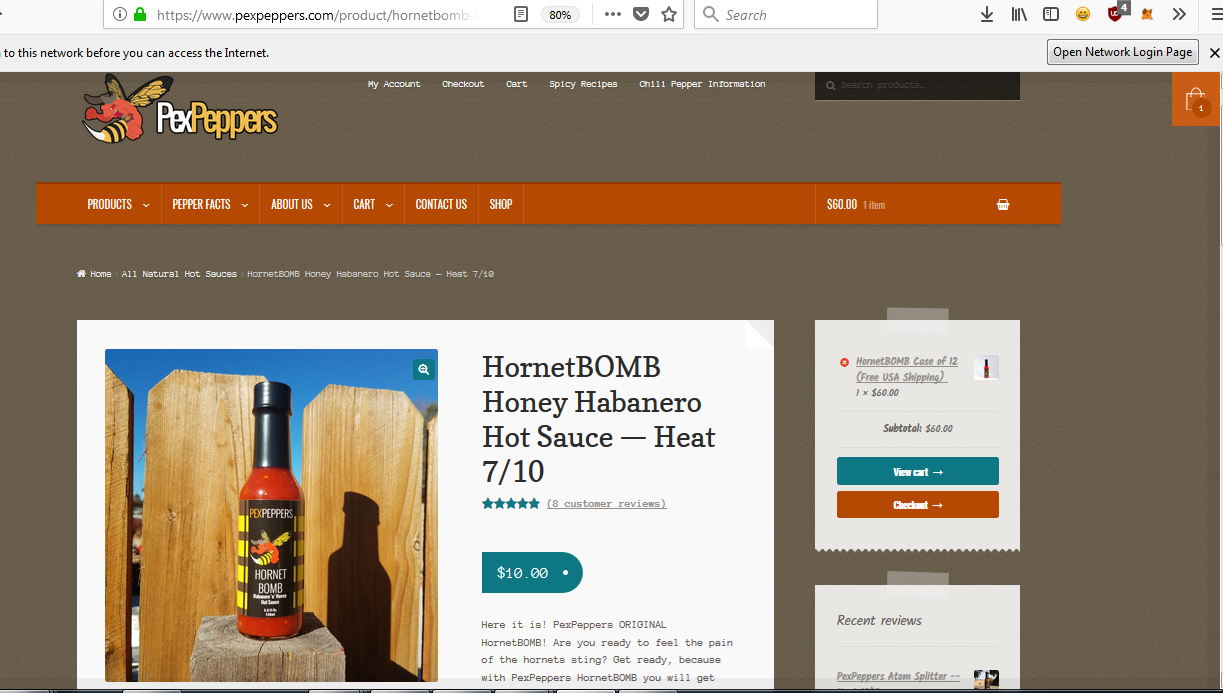Toggle reader view in the address bar
Viewport: 1223px width, 693px height.
[x=521, y=15]
